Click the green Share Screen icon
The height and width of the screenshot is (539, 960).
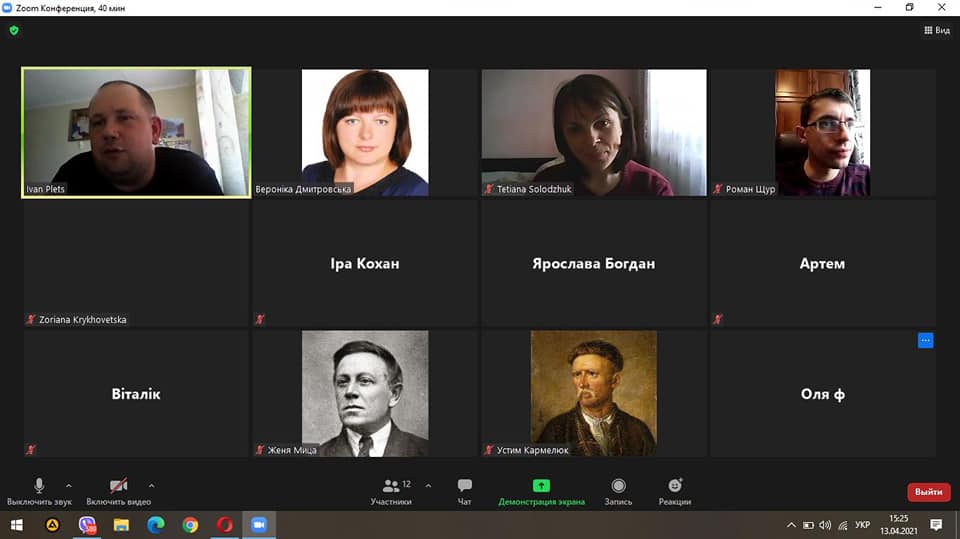[541, 486]
